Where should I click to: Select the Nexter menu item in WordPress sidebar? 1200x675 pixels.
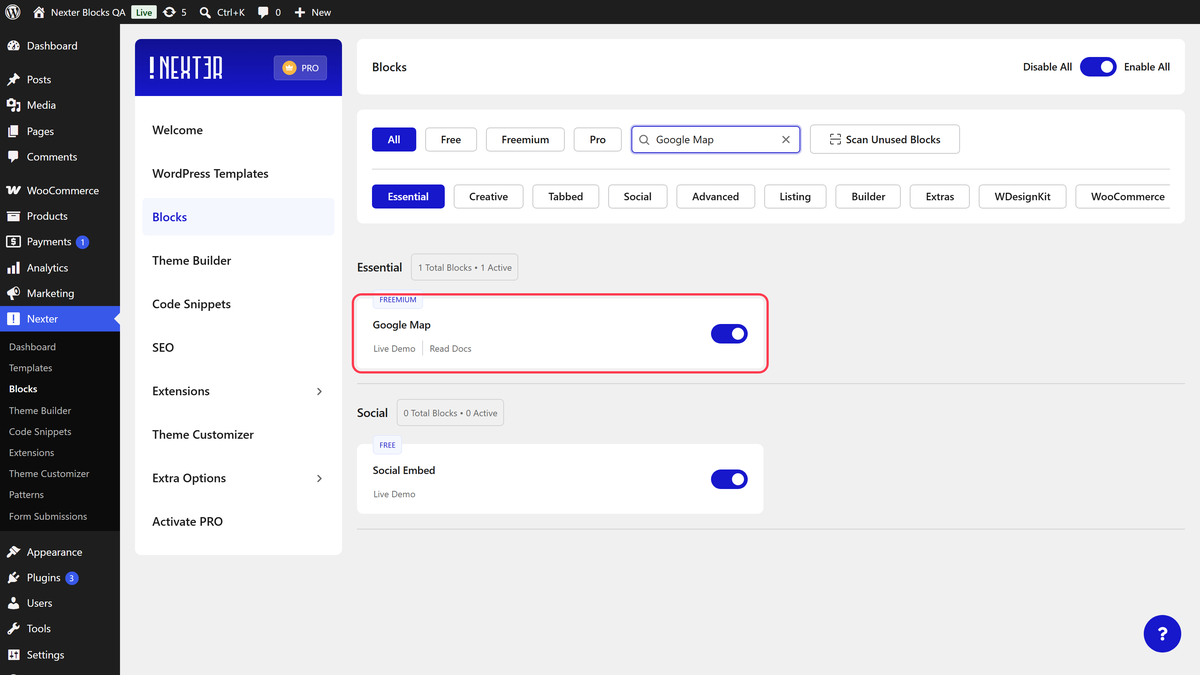[x=60, y=319]
